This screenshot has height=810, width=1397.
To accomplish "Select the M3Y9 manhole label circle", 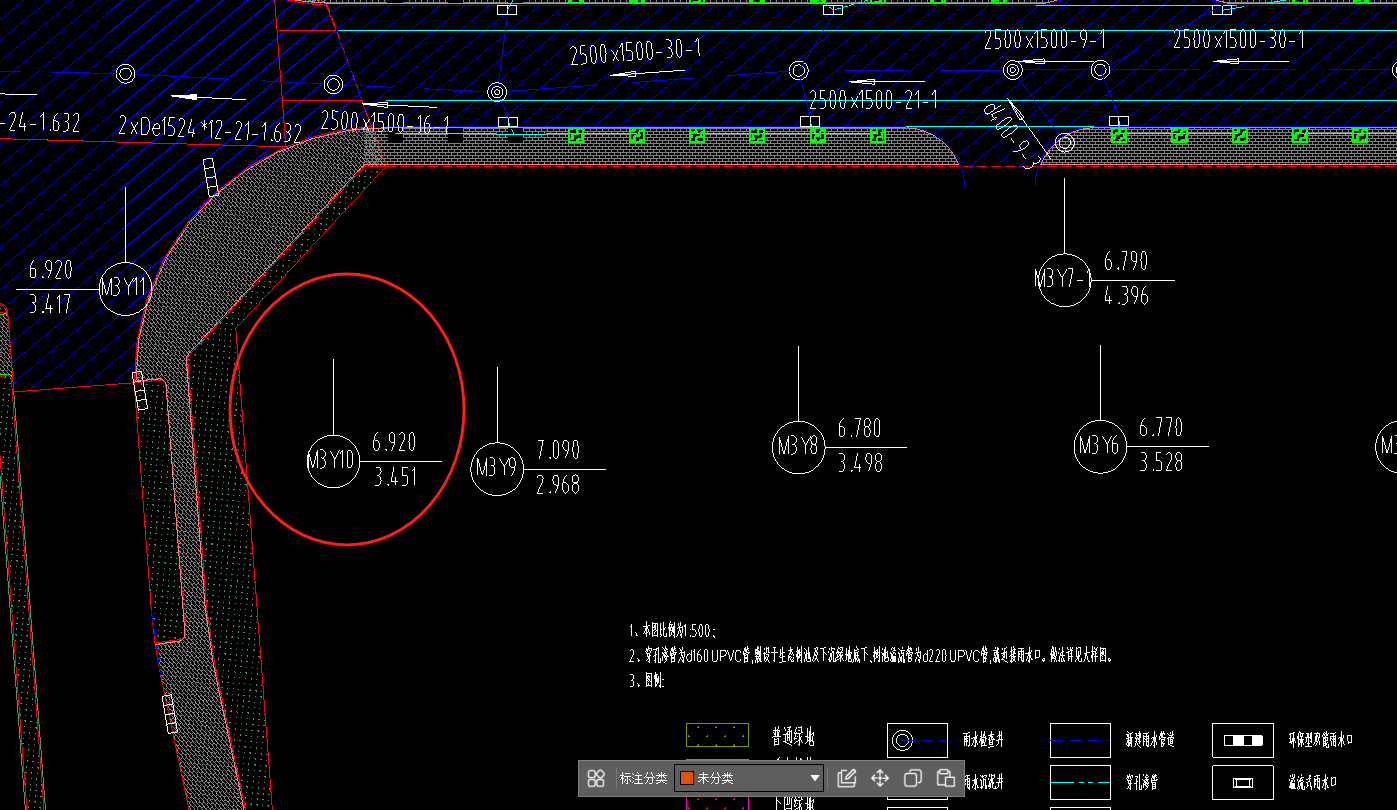I will (497, 468).
